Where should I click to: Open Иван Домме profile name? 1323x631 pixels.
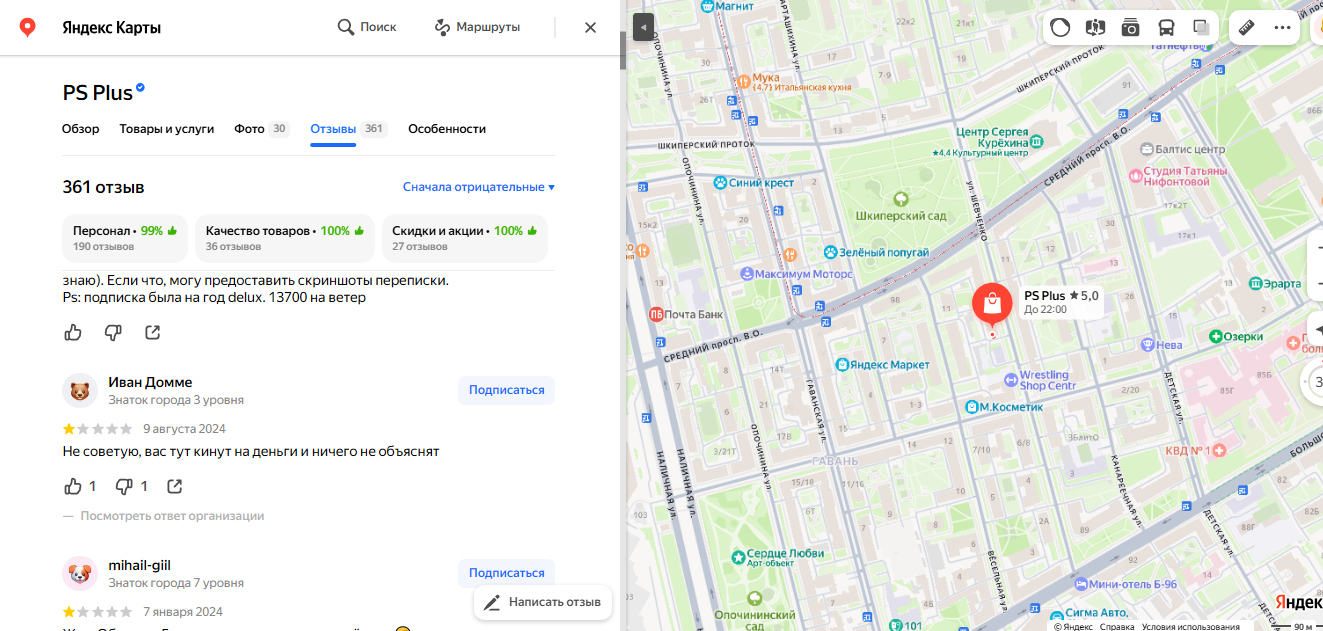coord(150,382)
